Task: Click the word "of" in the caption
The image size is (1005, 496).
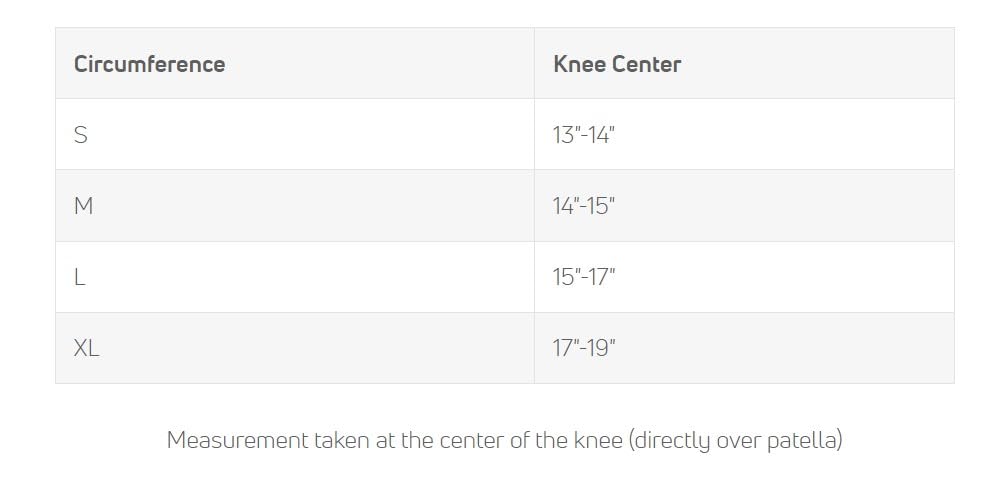Action: [x=520, y=440]
